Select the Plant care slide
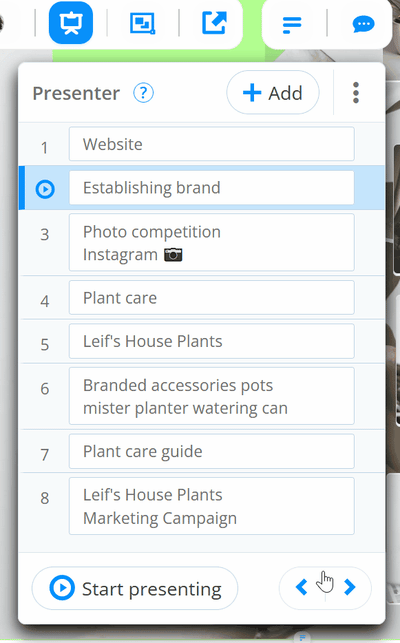Viewport: 400px width, 643px height. point(212,298)
